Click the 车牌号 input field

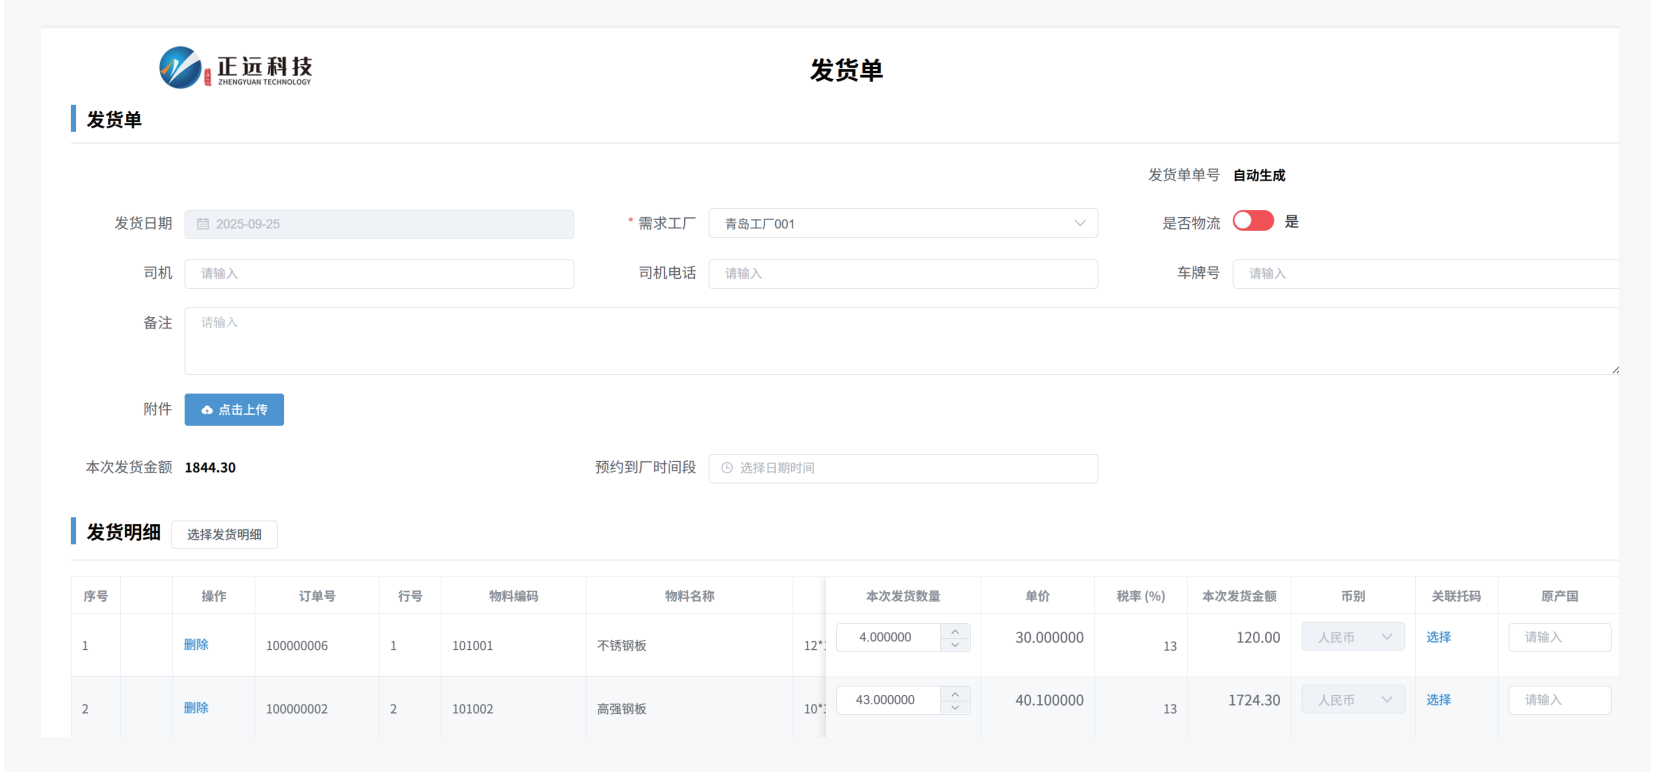1424,274
